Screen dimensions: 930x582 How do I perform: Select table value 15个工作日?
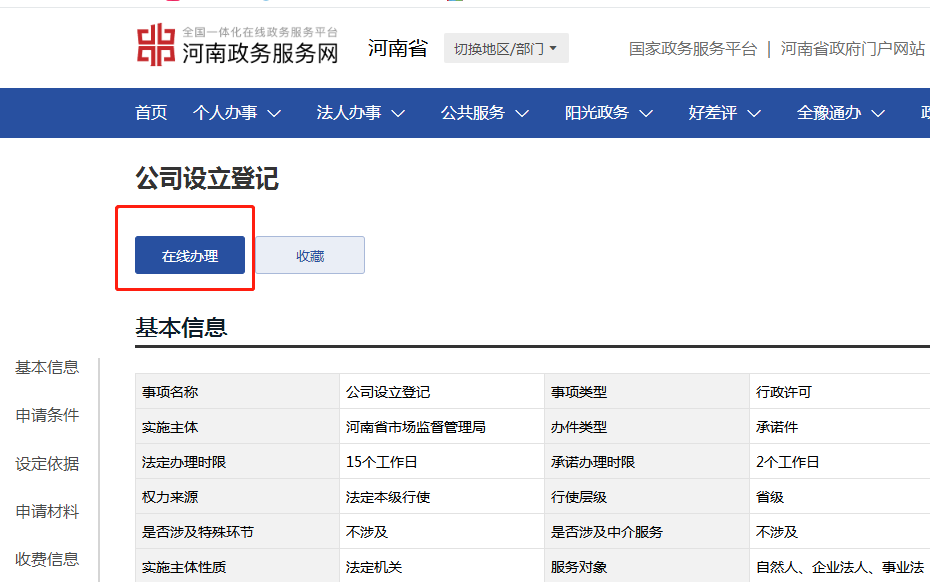(x=381, y=462)
